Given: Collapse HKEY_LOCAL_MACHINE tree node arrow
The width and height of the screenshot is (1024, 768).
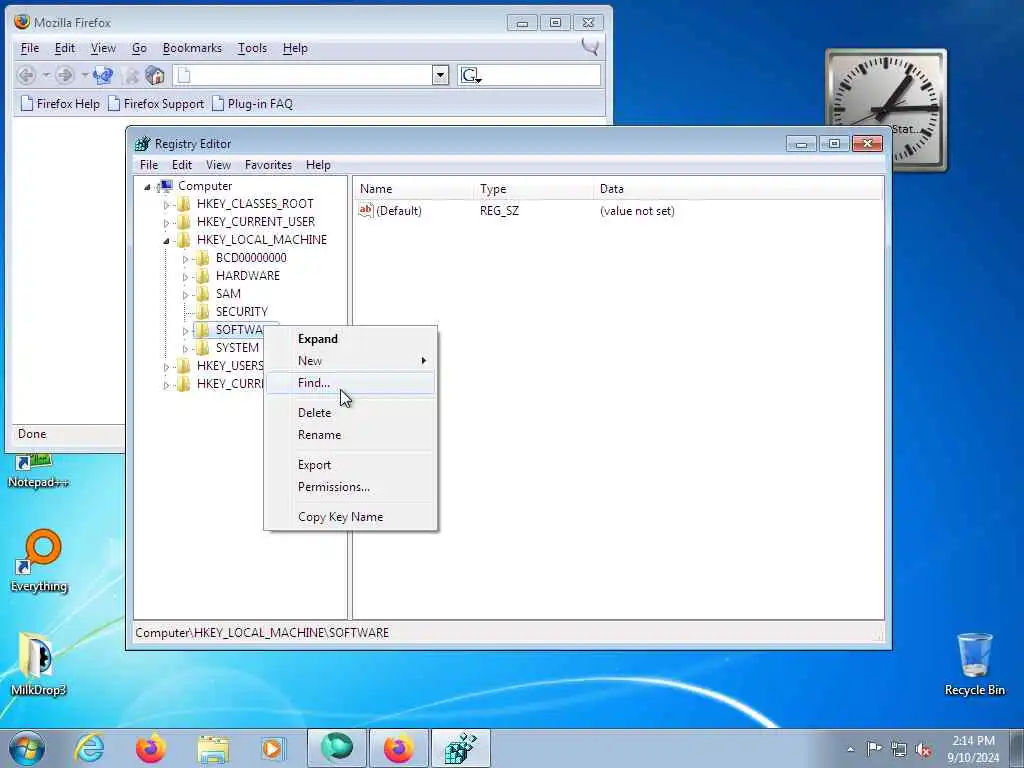Looking at the screenshot, I should click(166, 241).
